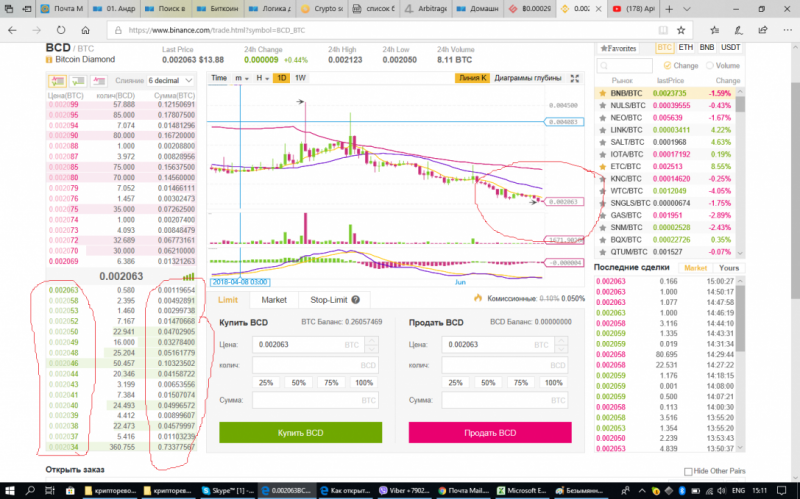Open the Stop-Limit help question mark
This screenshot has width=800, height=499.
tap(356, 300)
